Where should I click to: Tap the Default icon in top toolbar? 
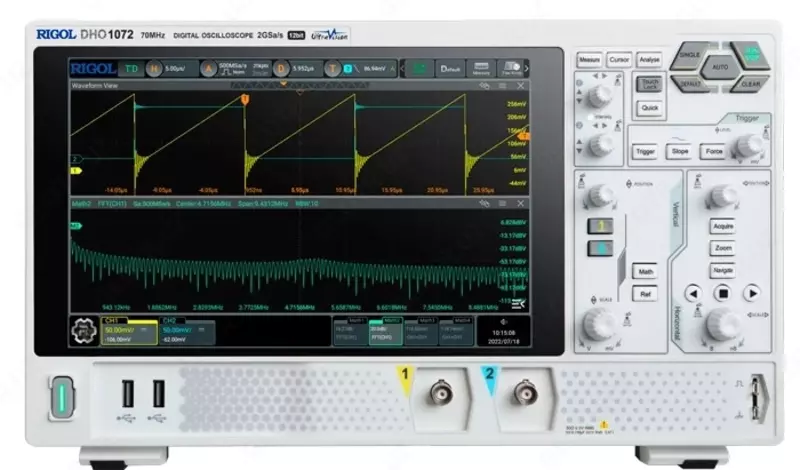pos(450,69)
